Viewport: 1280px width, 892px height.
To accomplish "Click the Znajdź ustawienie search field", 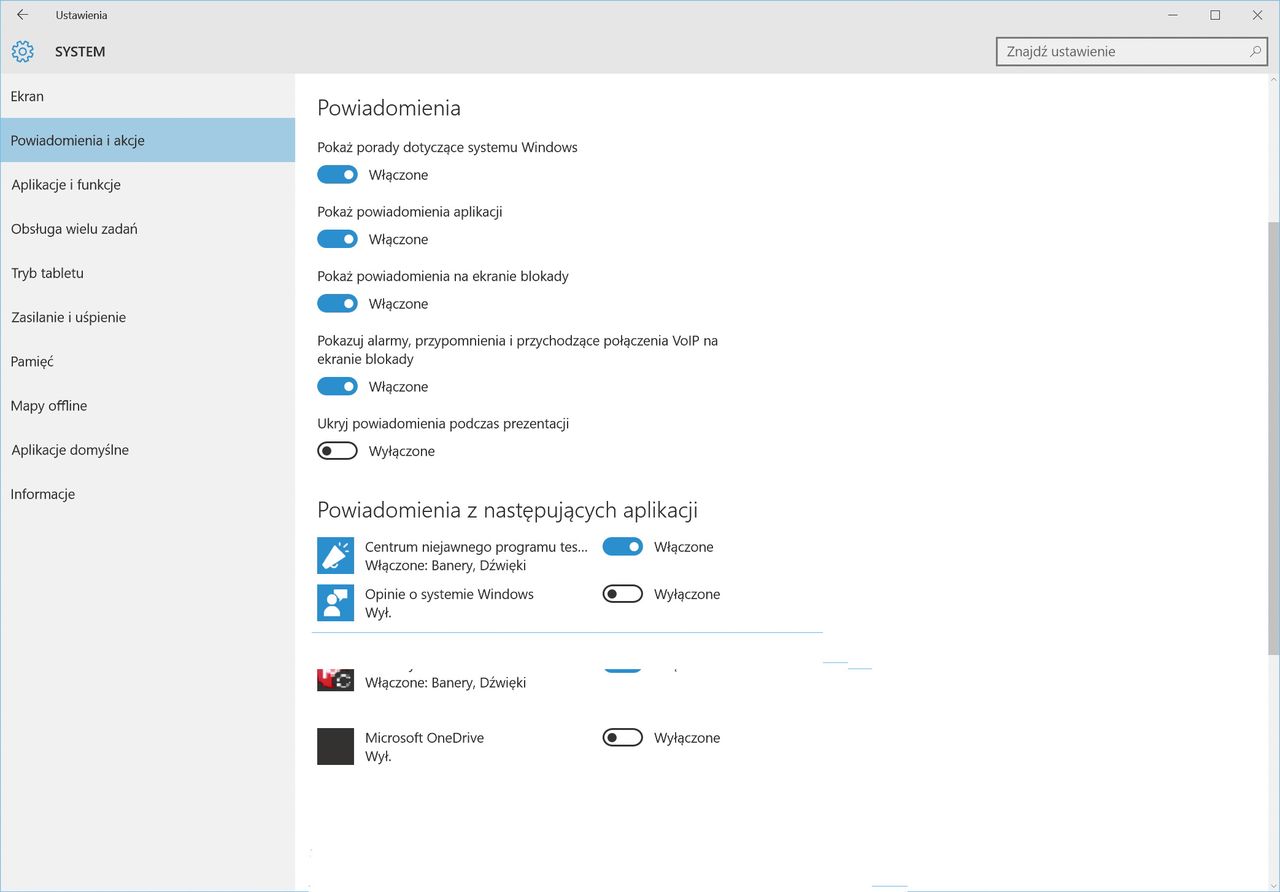I will tap(1132, 51).
